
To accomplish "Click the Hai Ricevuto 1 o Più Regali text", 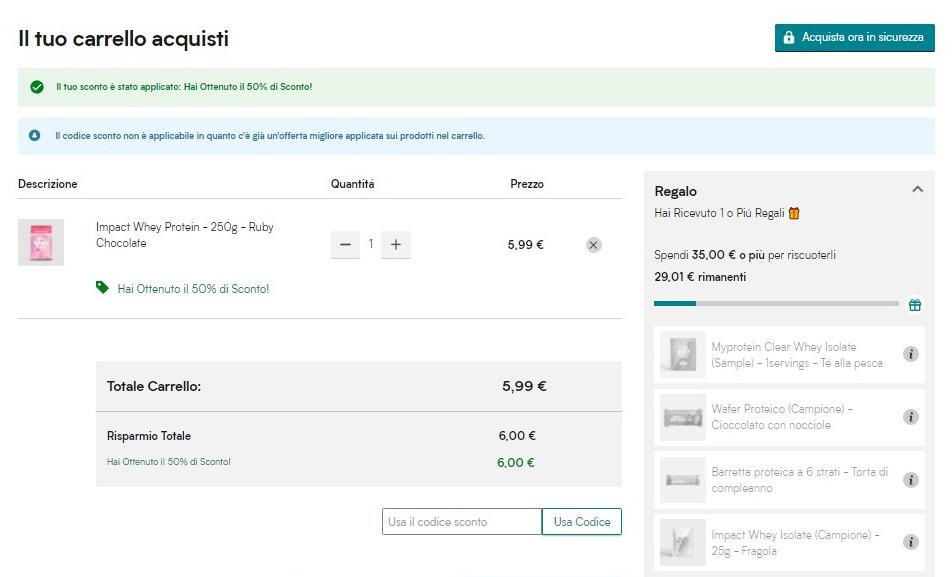I will (x=719, y=213).
